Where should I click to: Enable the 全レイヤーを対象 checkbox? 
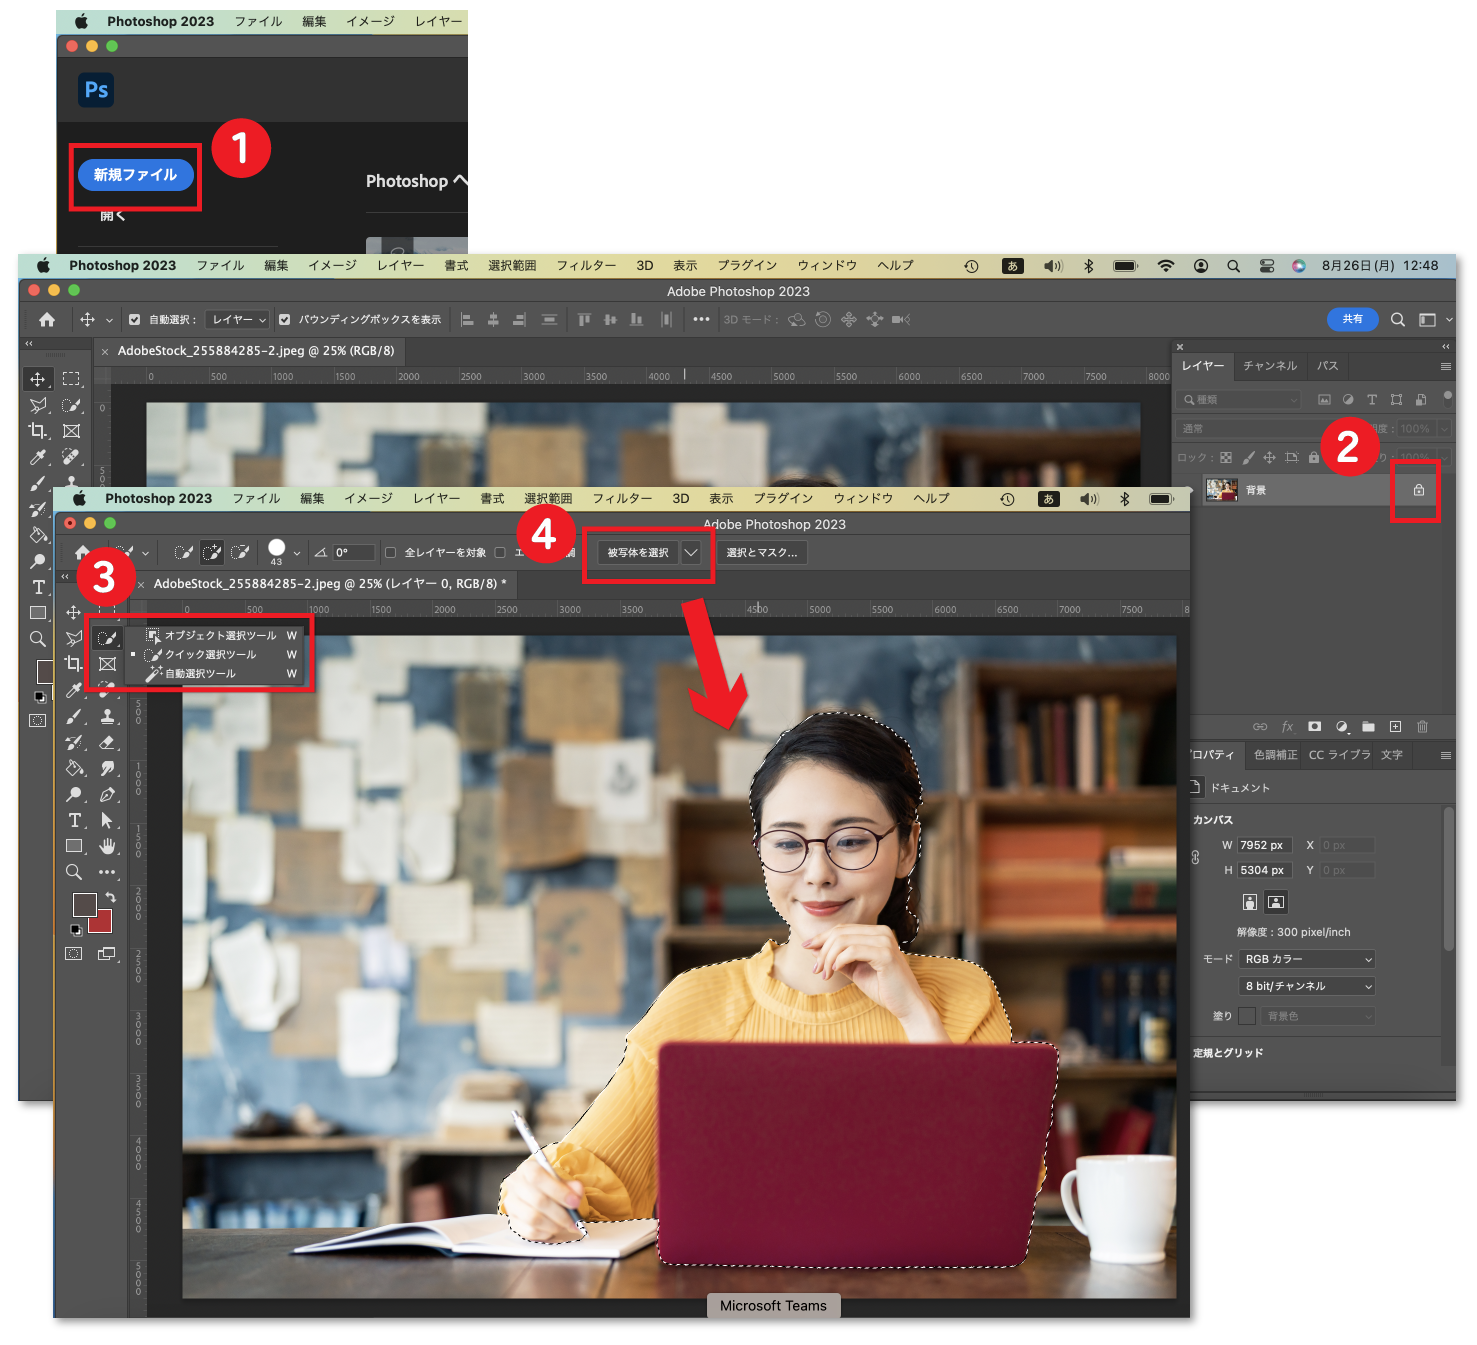[391, 553]
